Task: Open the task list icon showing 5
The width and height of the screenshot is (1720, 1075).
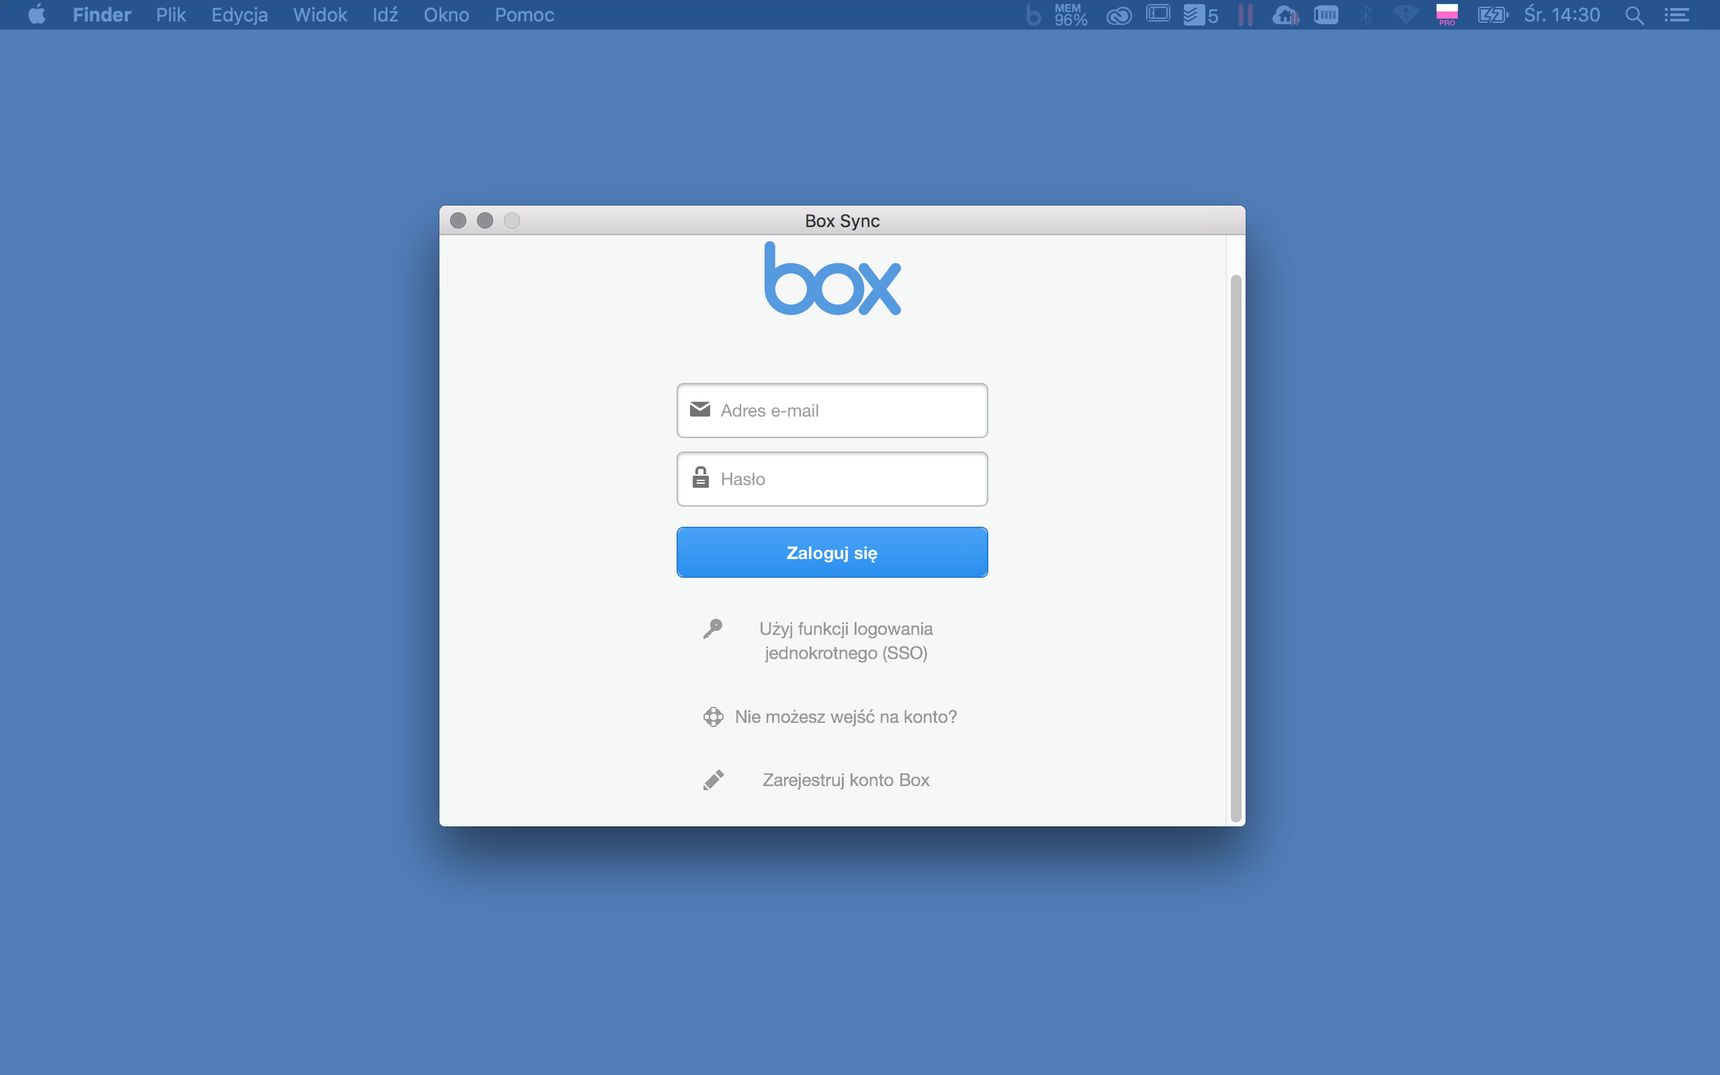Action: pos(1200,15)
